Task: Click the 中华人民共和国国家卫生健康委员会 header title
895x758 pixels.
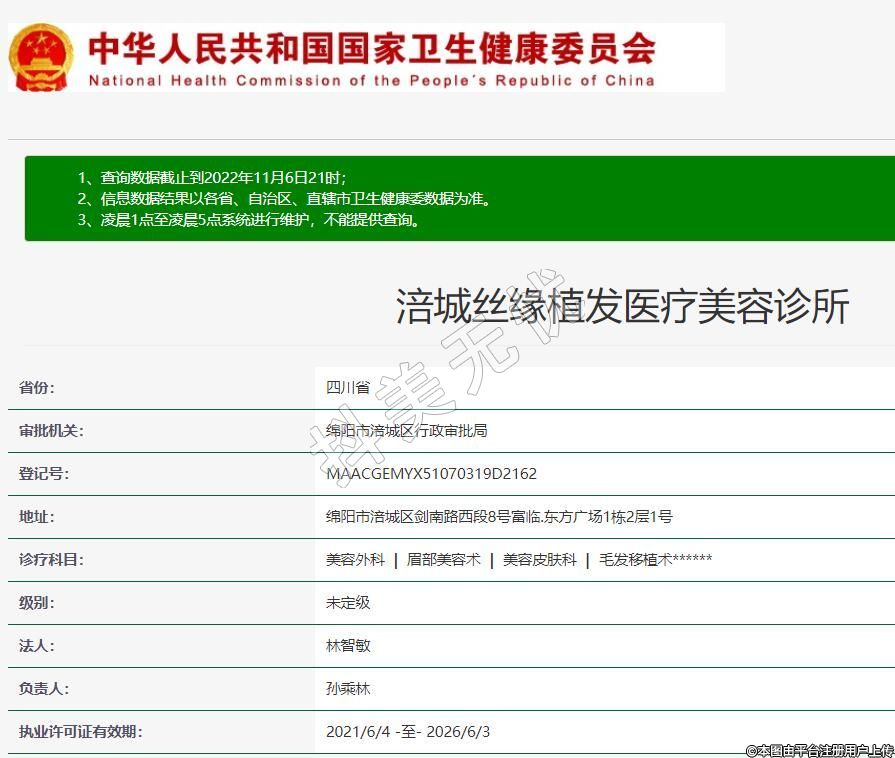Action: click(x=371, y=47)
